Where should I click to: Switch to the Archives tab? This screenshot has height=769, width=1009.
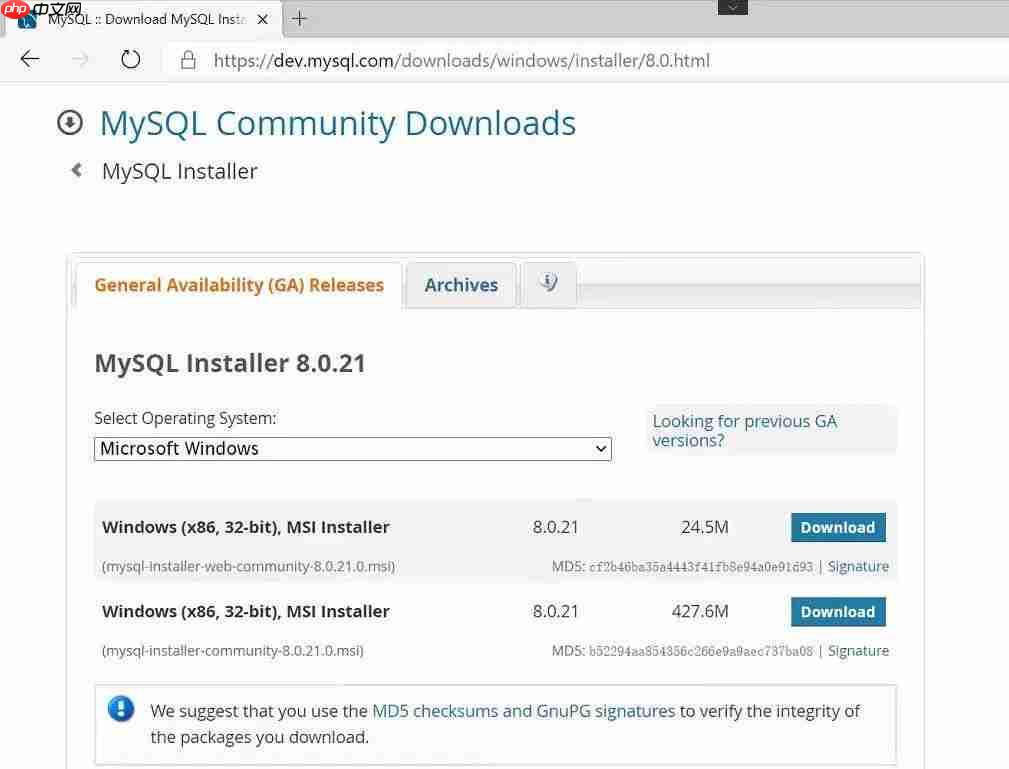461,285
